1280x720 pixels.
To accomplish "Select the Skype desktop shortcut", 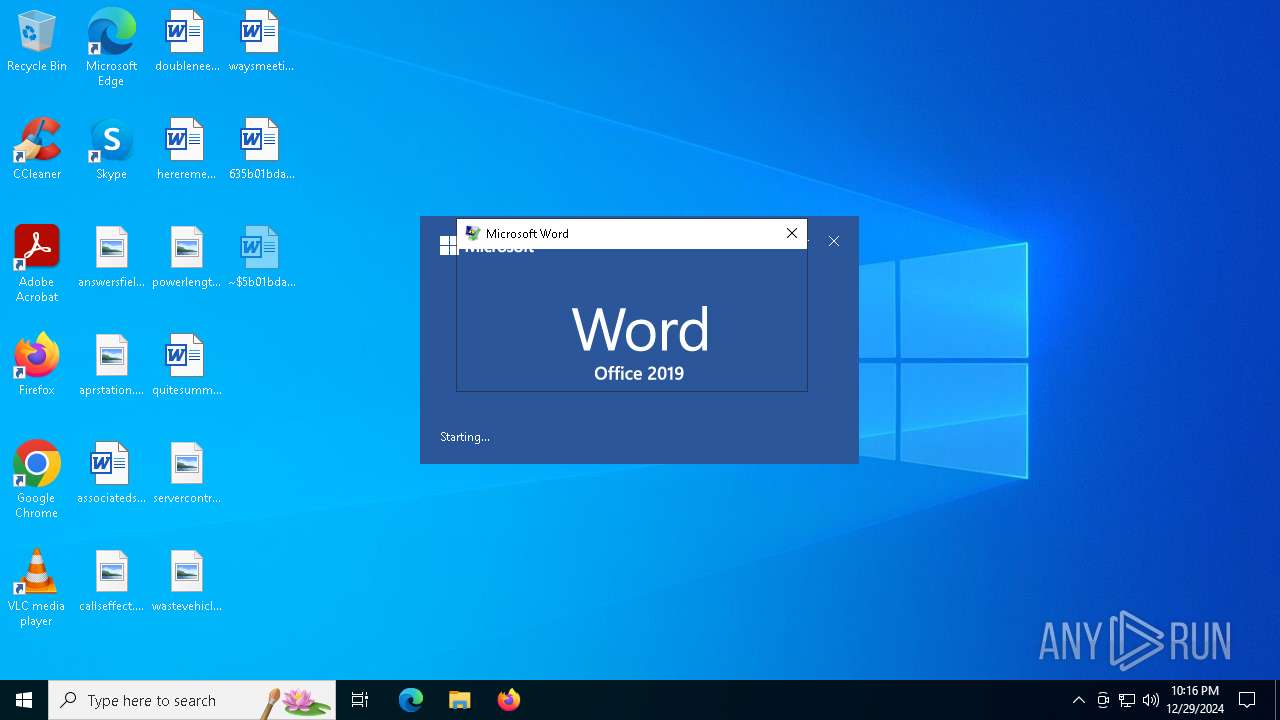I will 111,149.
